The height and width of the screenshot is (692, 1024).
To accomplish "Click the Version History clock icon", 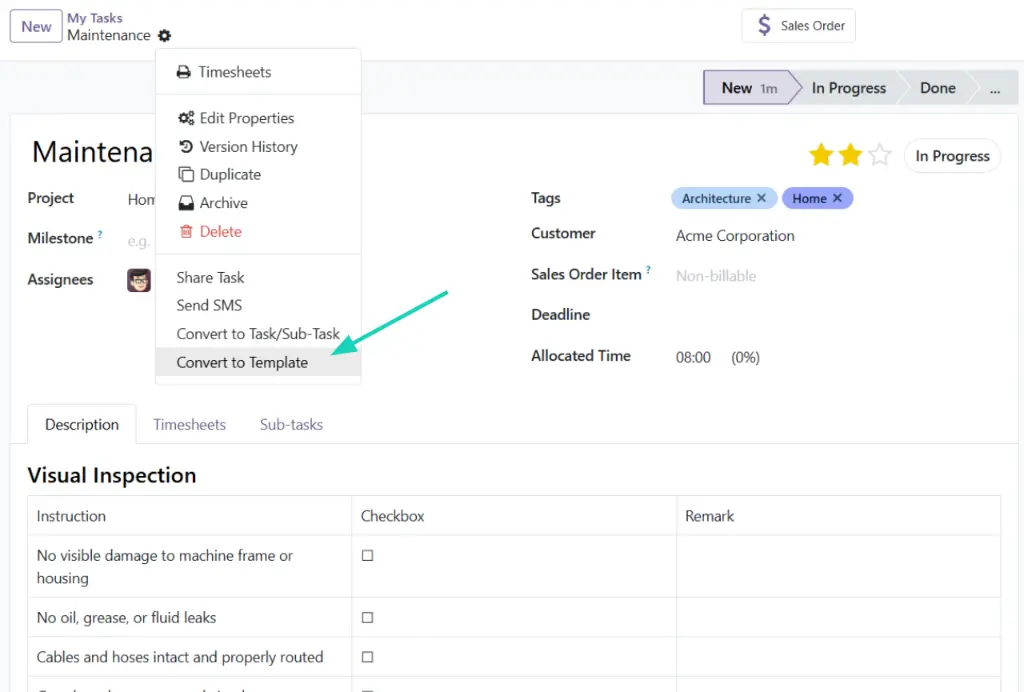I will point(186,146).
